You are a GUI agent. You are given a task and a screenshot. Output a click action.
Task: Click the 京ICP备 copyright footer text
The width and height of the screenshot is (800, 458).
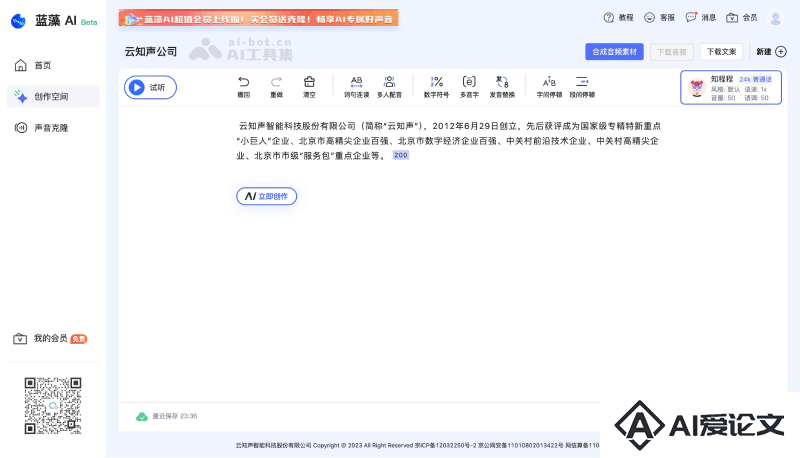click(417, 445)
